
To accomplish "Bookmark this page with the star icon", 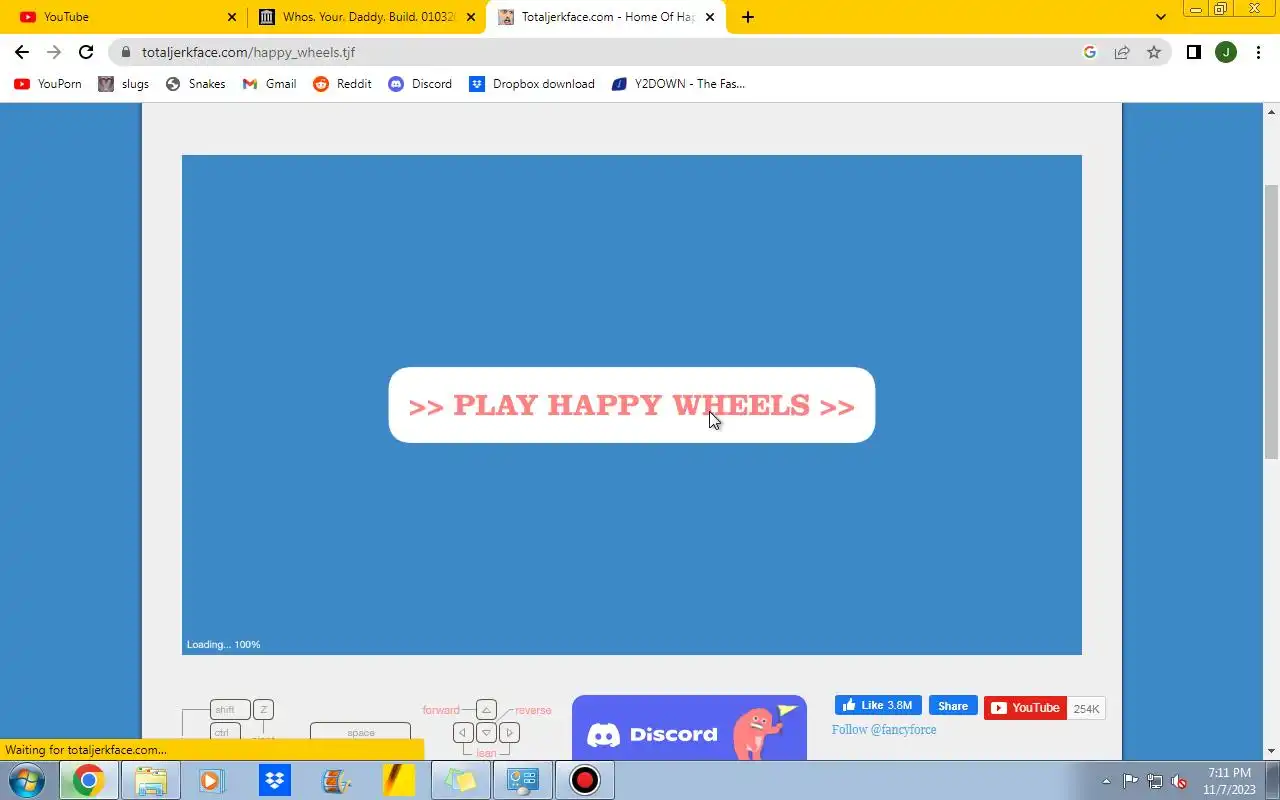I will [x=1154, y=52].
